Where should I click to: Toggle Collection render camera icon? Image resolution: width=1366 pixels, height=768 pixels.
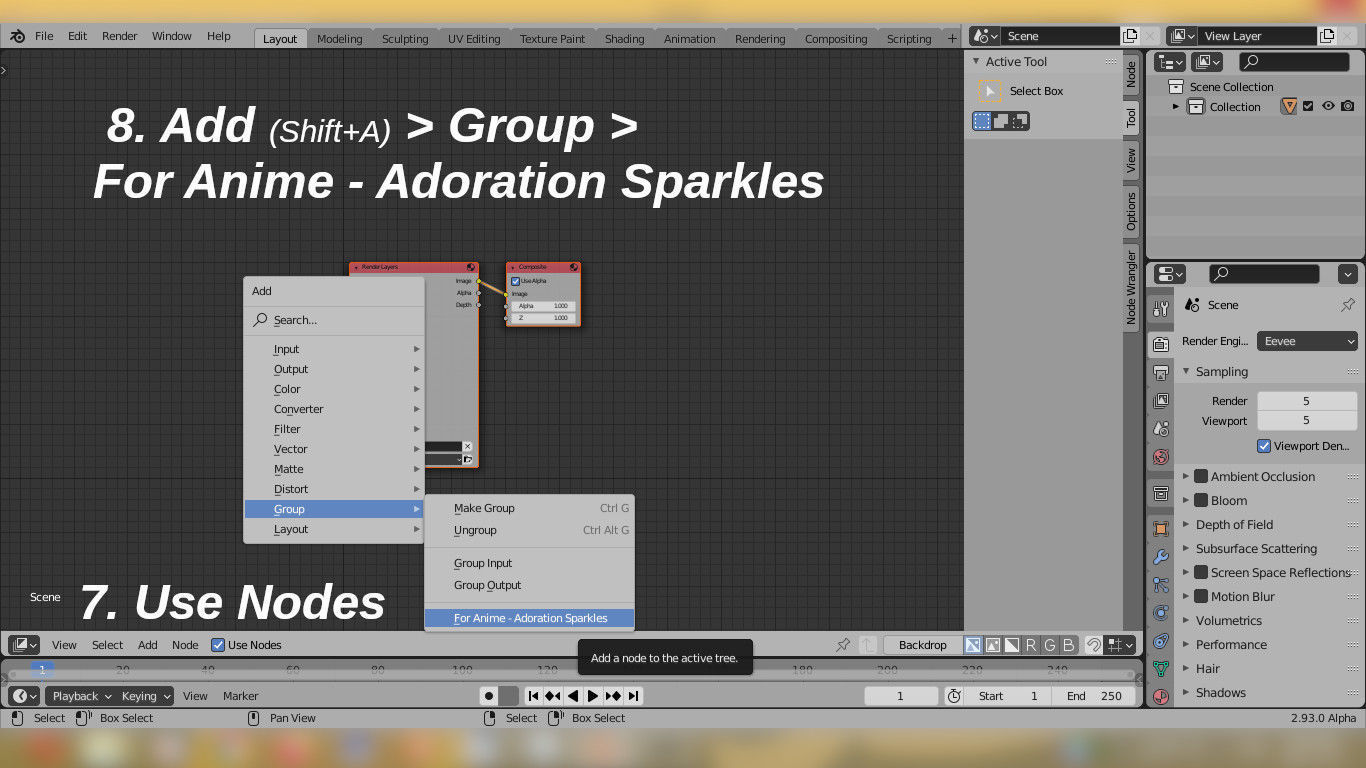tap(1348, 106)
